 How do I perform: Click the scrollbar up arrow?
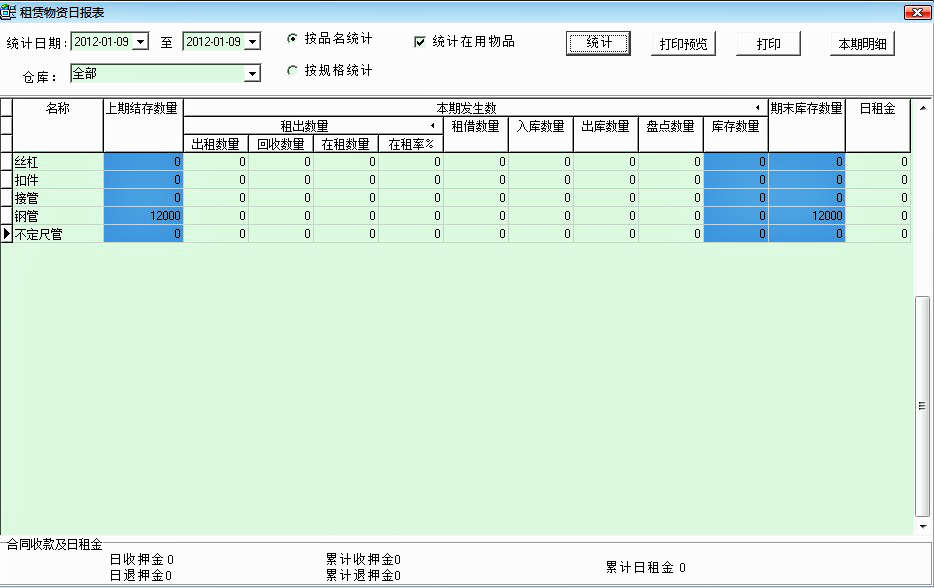pyautogui.click(x=923, y=108)
